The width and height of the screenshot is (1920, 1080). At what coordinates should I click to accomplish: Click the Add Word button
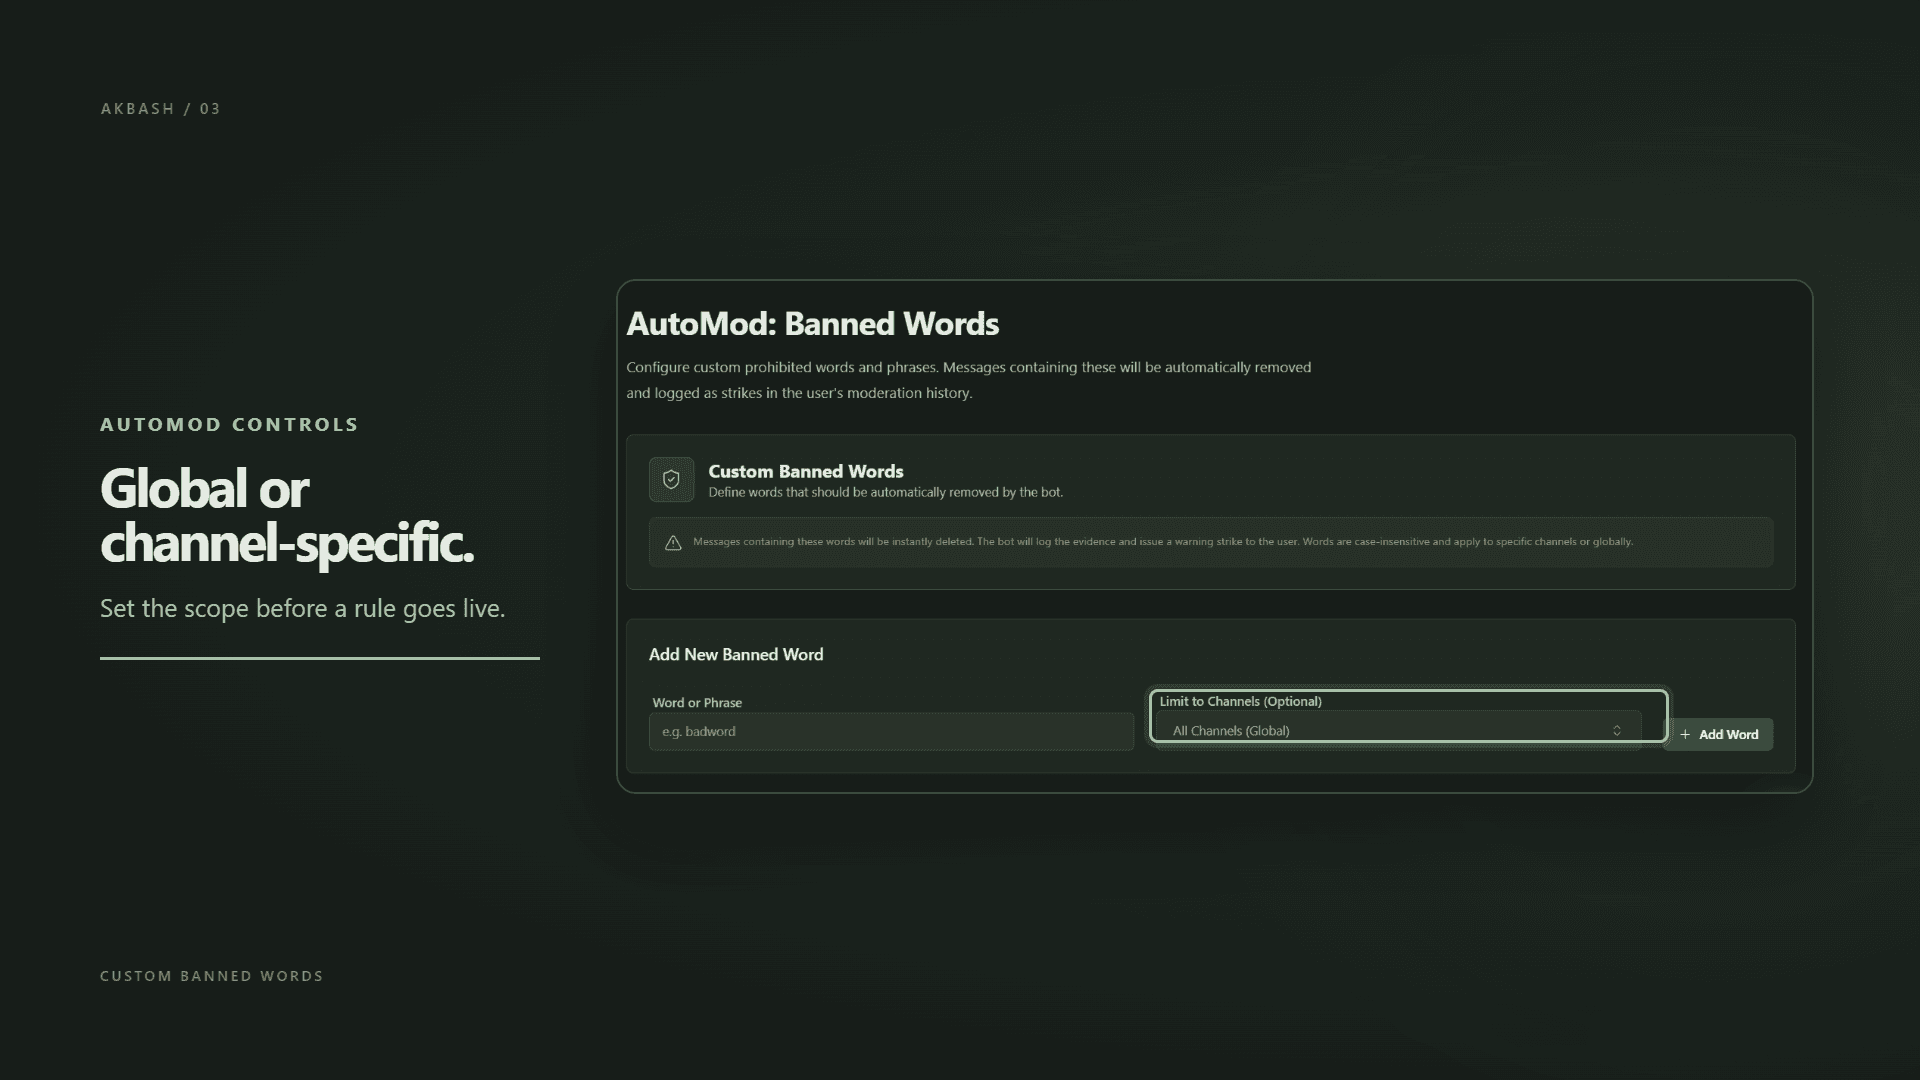click(x=1718, y=735)
